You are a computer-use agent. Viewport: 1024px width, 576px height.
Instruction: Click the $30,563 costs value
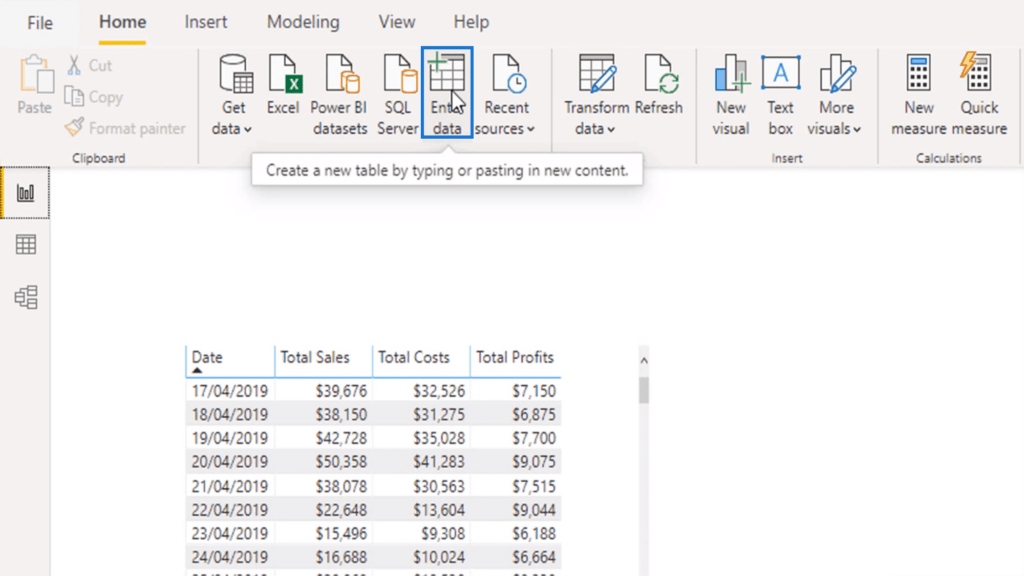[439, 487]
